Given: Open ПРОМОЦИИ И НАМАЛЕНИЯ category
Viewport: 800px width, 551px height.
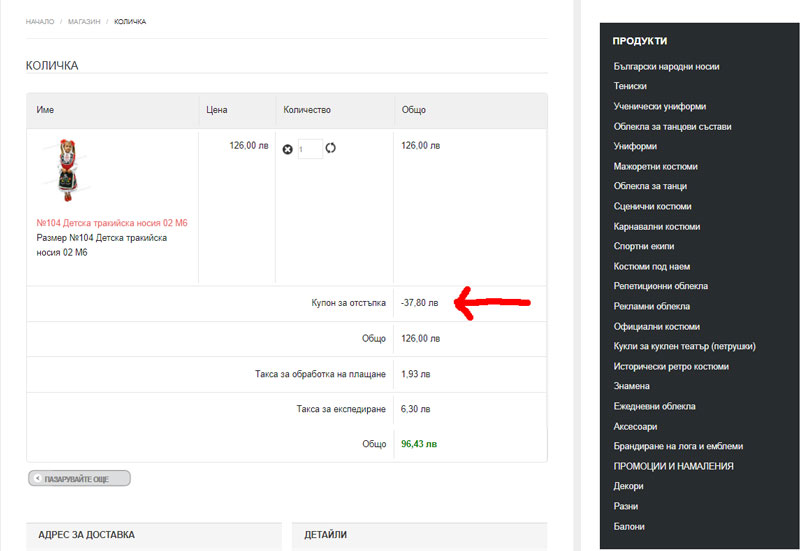Looking at the screenshot, I should point(673,466).
